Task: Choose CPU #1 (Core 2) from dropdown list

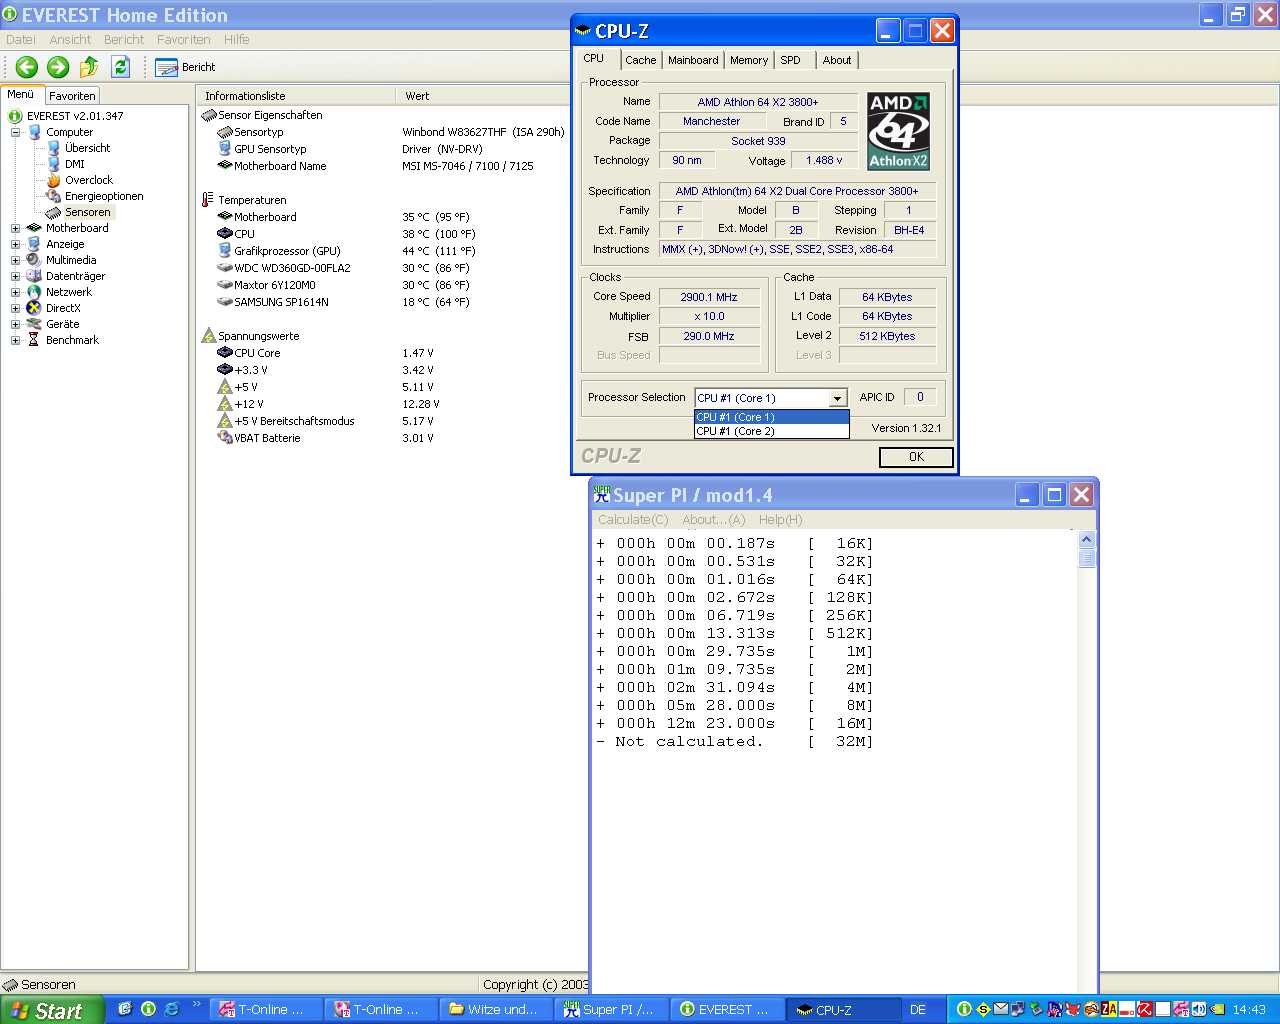Action: point(771,431)
